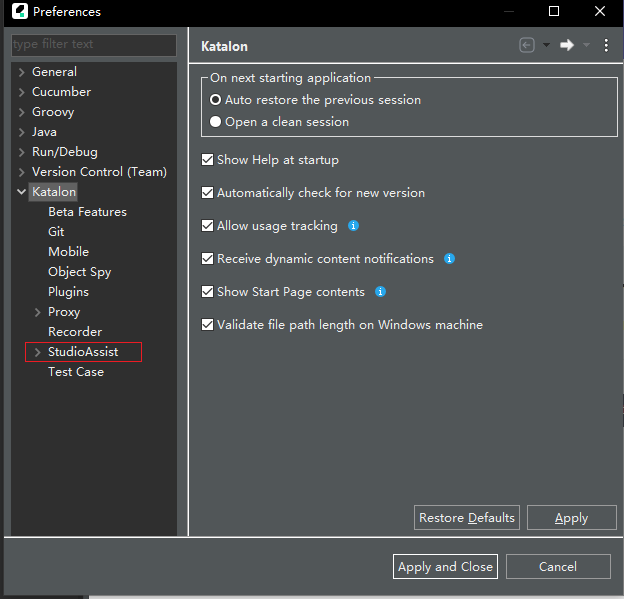Click info icon beside dynamic content notifications
The height and width of the screenshot is (599, 624).
(449, 259)
